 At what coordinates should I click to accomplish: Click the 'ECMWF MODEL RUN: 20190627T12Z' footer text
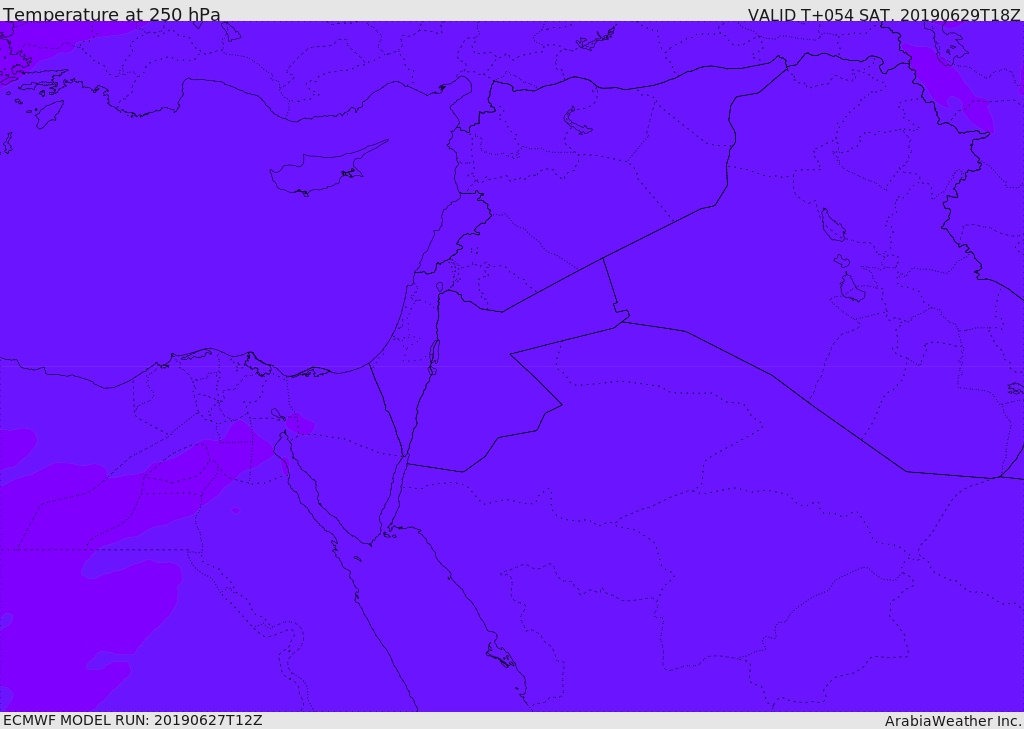(133, 721)
